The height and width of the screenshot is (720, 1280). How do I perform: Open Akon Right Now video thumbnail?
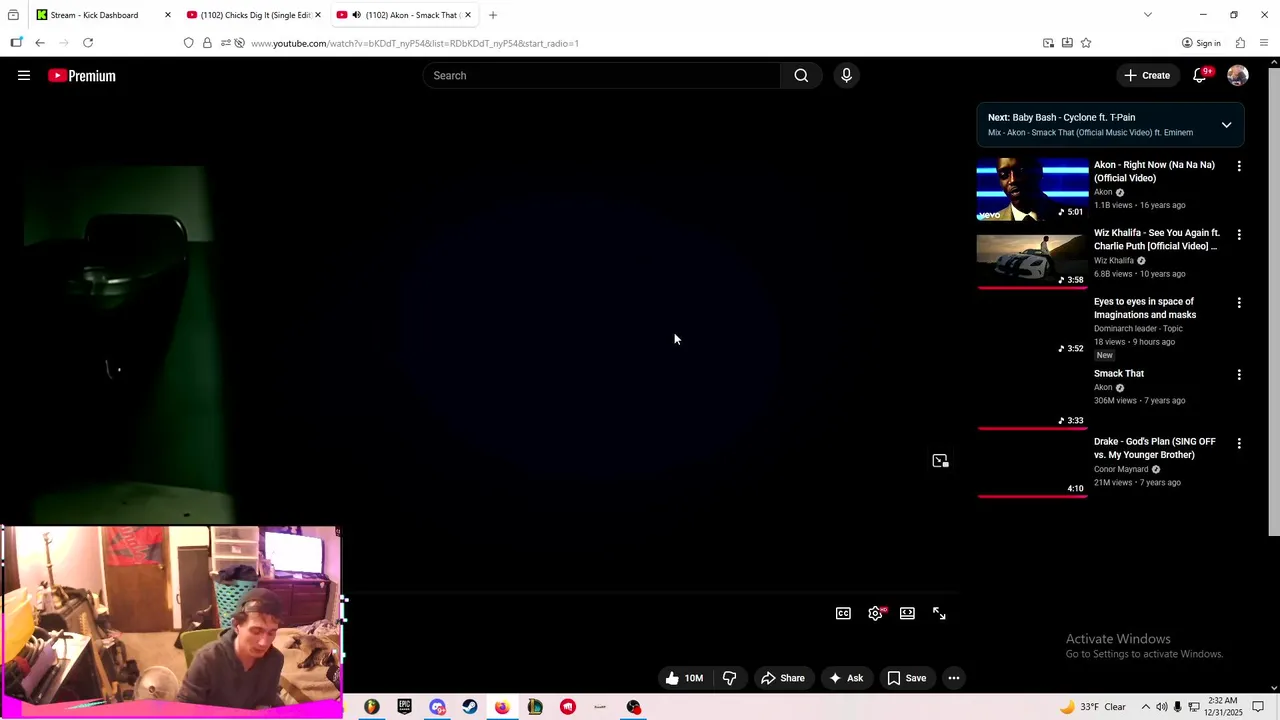pos(1032,189)
